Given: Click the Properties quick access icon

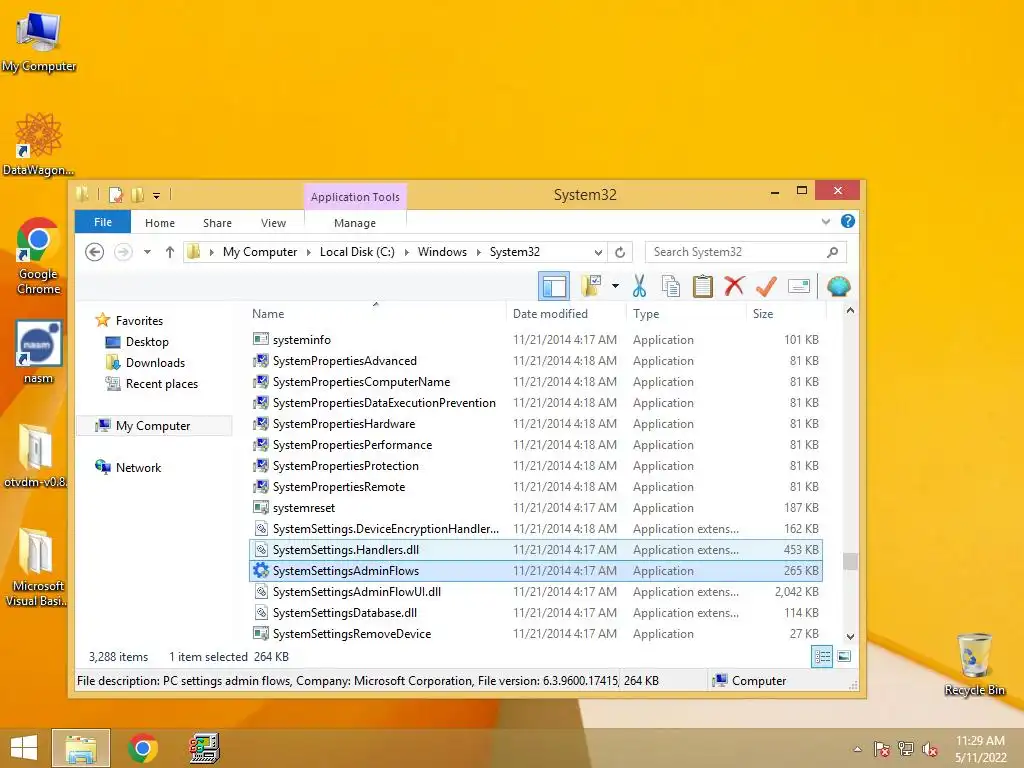Looking at the screenshot, I should pos(116,195).
